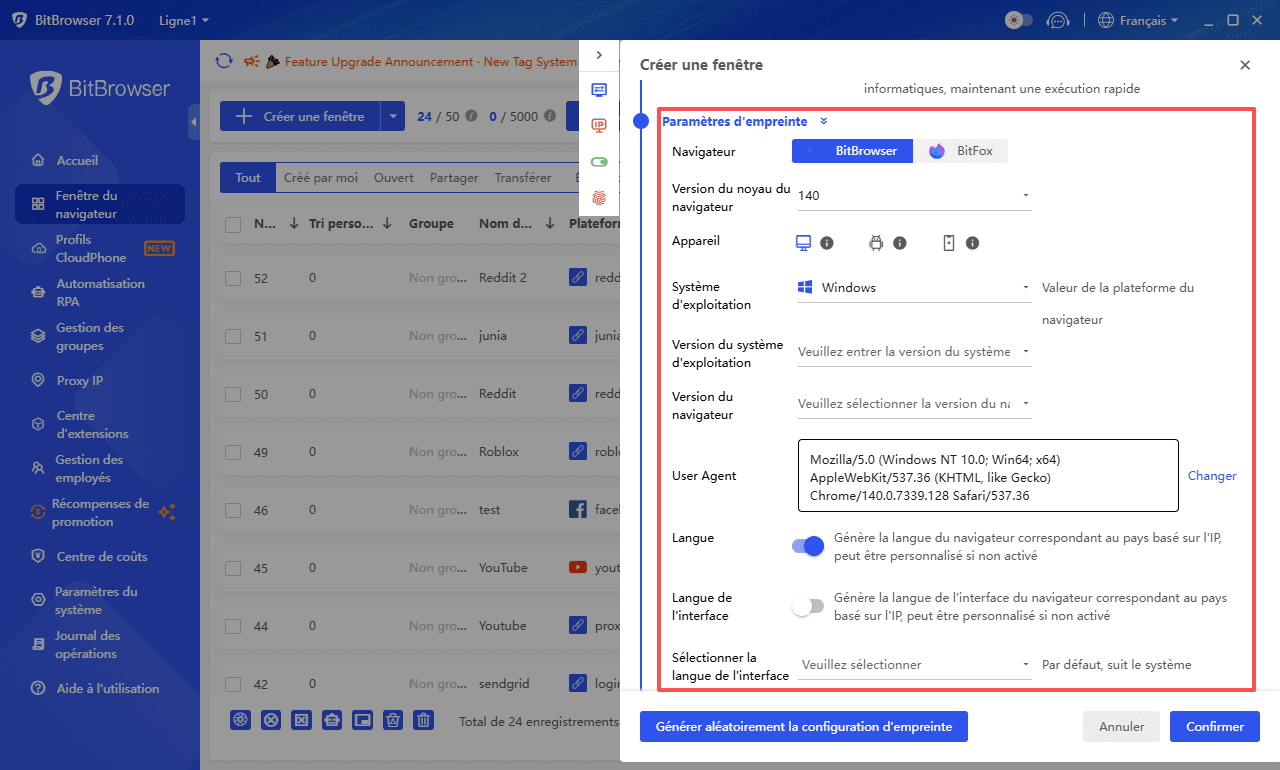Screen dimensions: 1280x770
Task: Click Générer aléatoirement la configuration d'empreinte
Action: [803, 726]
